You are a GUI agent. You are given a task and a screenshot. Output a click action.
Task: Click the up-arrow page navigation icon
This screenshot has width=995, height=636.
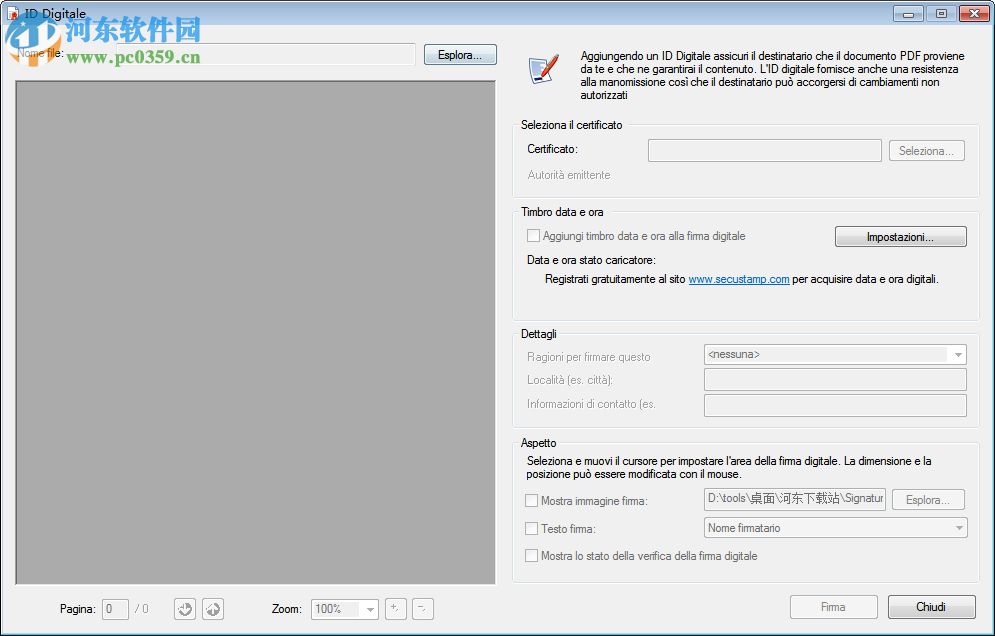click(x=213, y=609)
